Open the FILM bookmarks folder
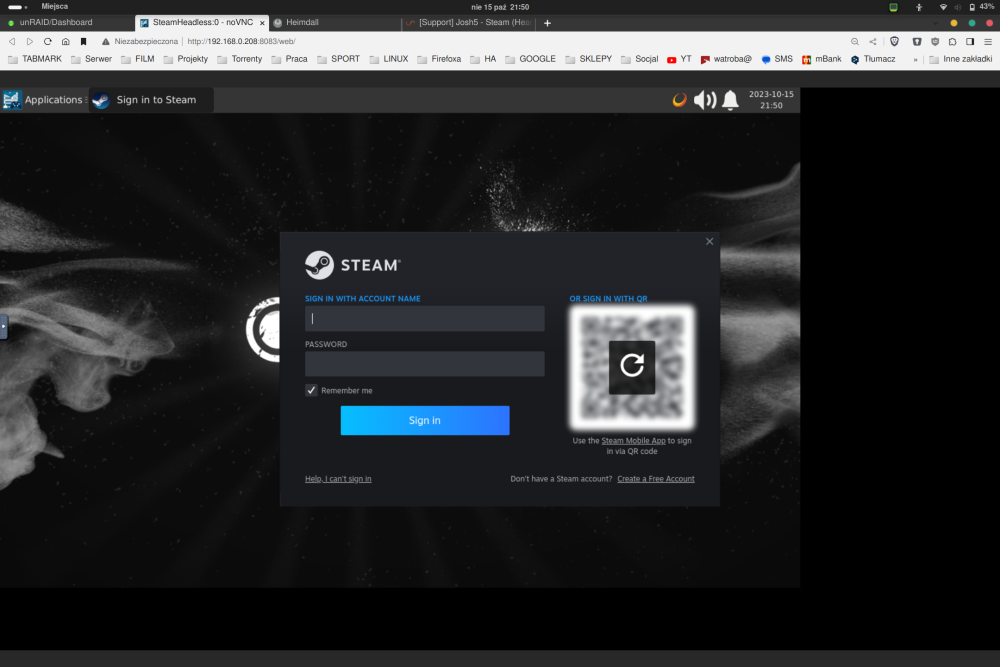Image resolution: width=1000 pixels, height=667 pixels. click(138, 59)
